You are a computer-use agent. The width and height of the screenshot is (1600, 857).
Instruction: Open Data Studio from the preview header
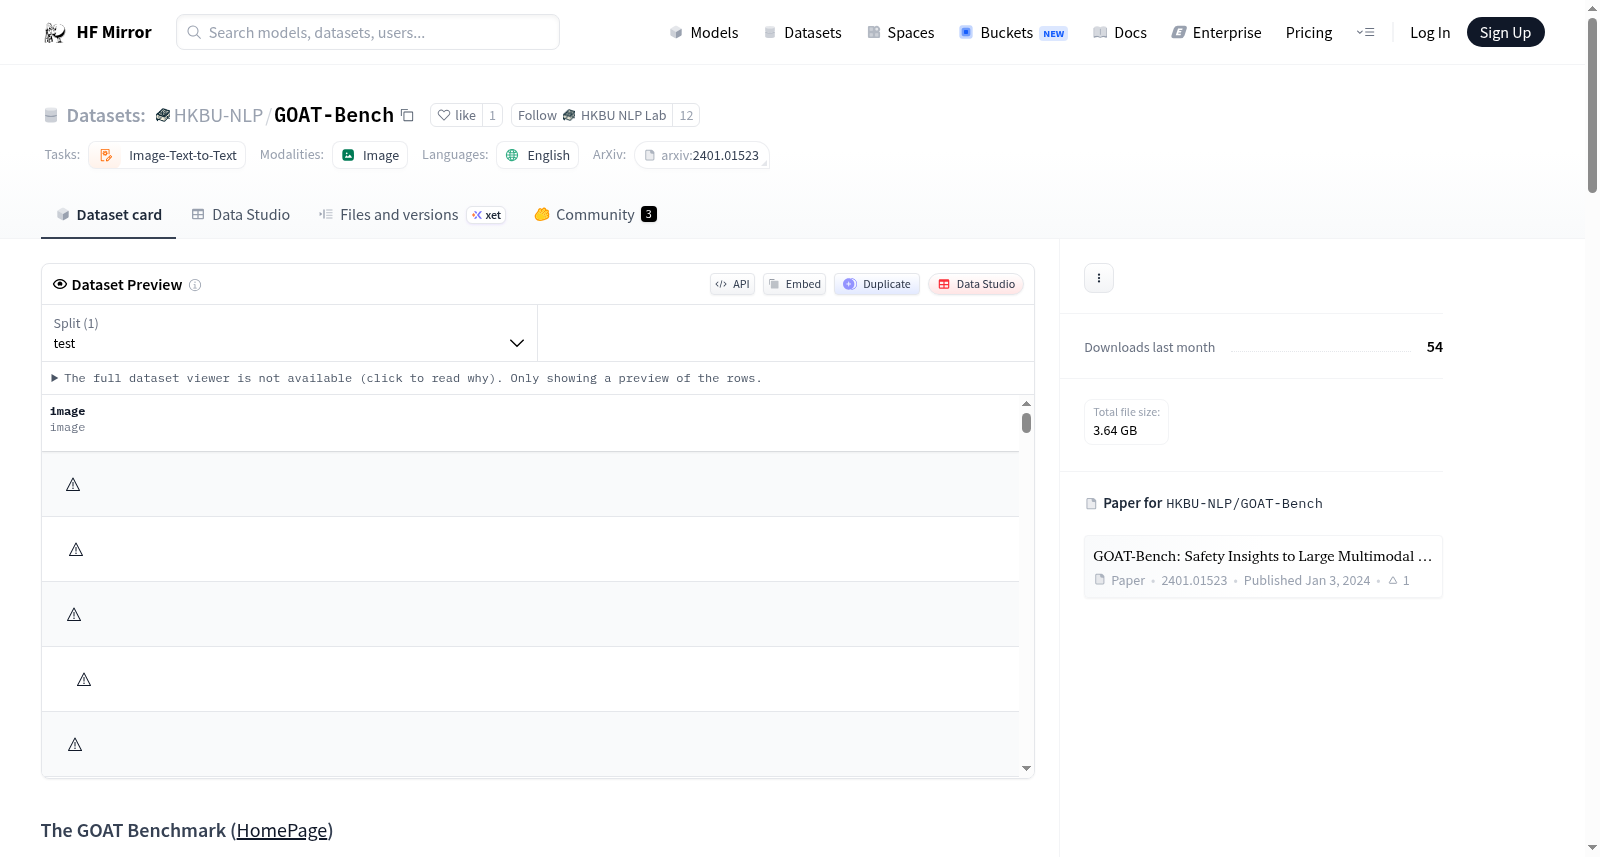(x=976, y=284)
